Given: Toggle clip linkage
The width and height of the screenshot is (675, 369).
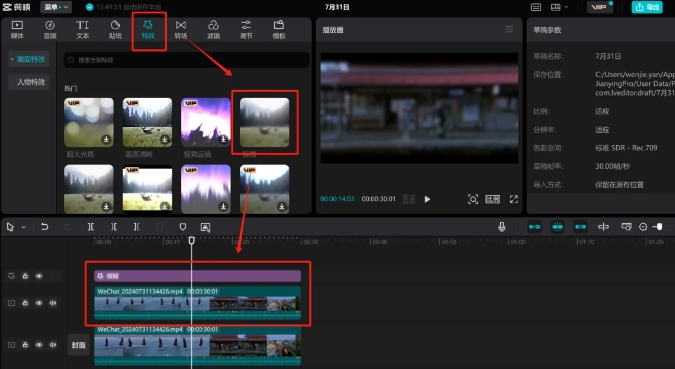Looking at the screenshot, I should 580,227.
